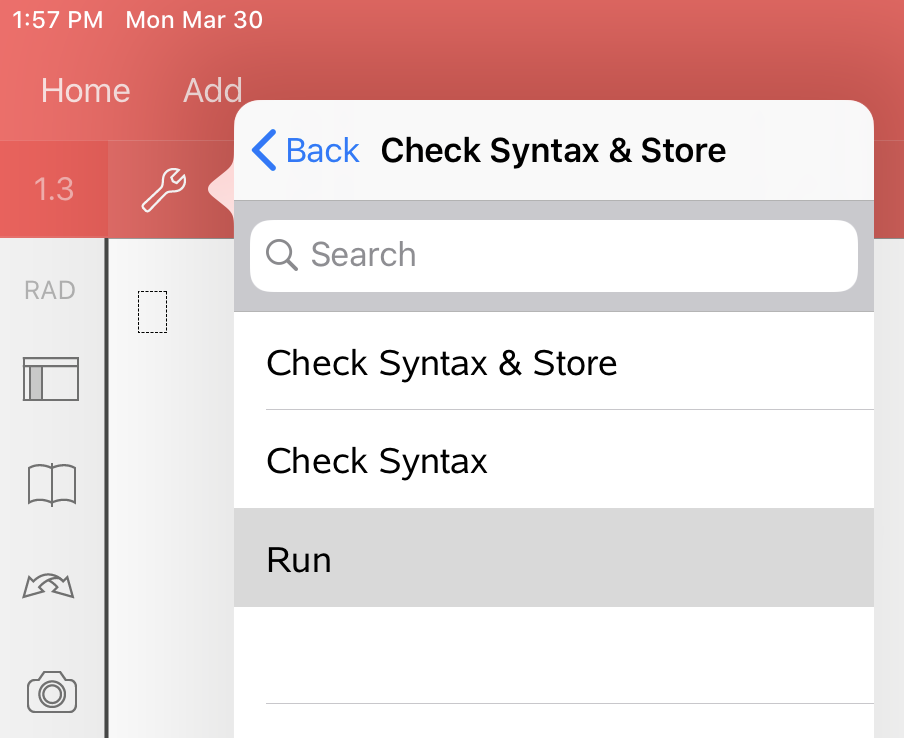Image resolution: width=904 pixels, height=738 pixels.
Task: Focus the Search input field
Action: [x=570, y=255]
